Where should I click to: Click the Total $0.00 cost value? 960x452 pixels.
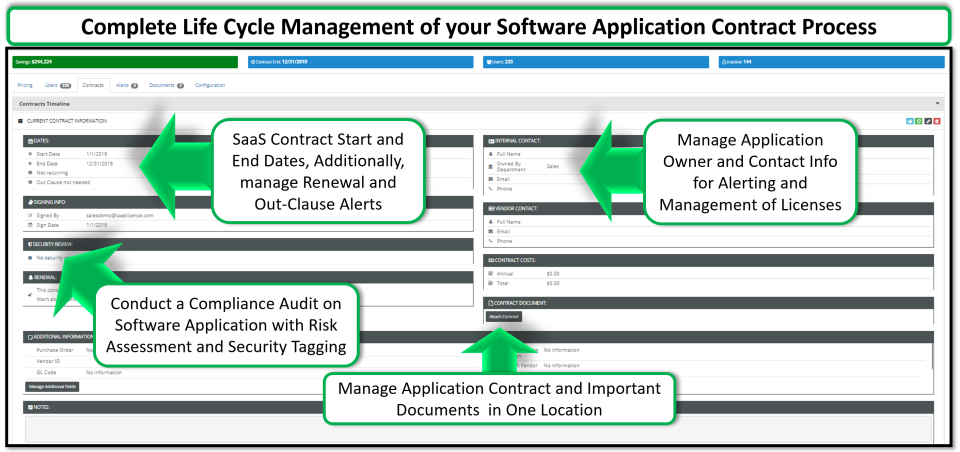(x=553, y=283)
